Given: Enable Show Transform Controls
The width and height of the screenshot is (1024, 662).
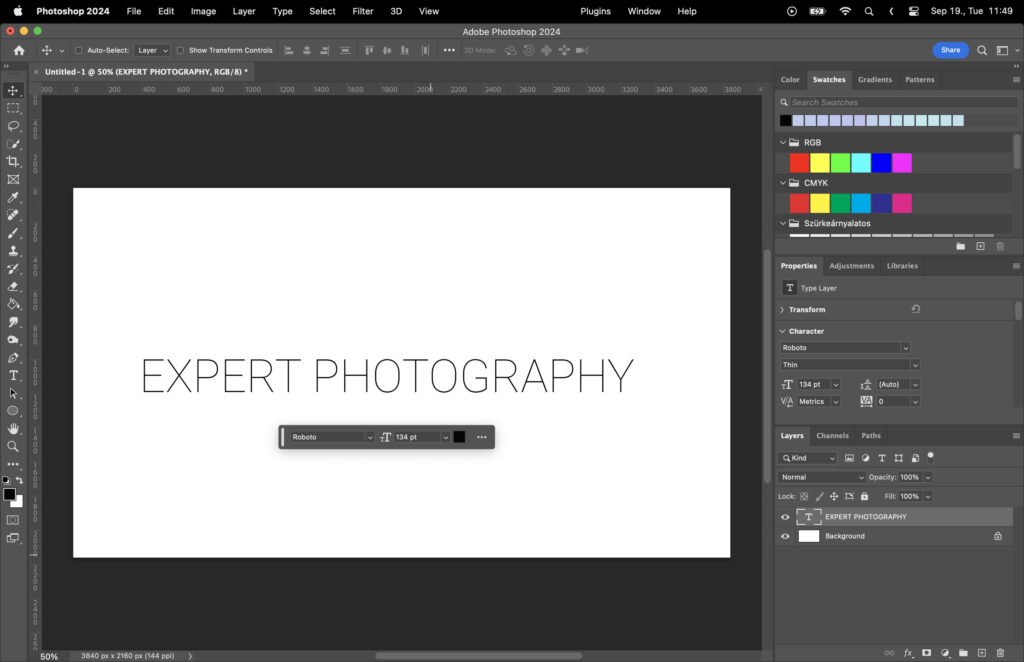Looking at the screenshot, I should click(x=178, y=50).
